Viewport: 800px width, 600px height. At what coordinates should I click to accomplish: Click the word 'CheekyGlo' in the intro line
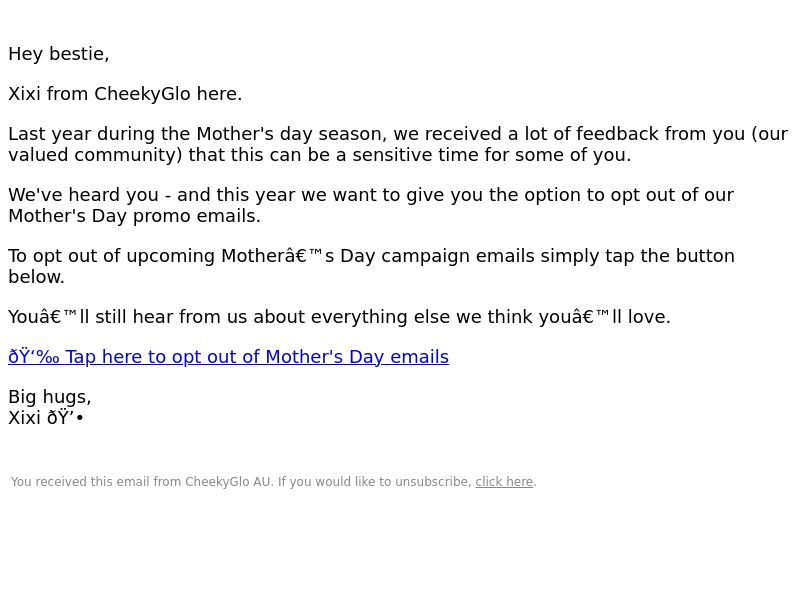[x=142, y=94]
